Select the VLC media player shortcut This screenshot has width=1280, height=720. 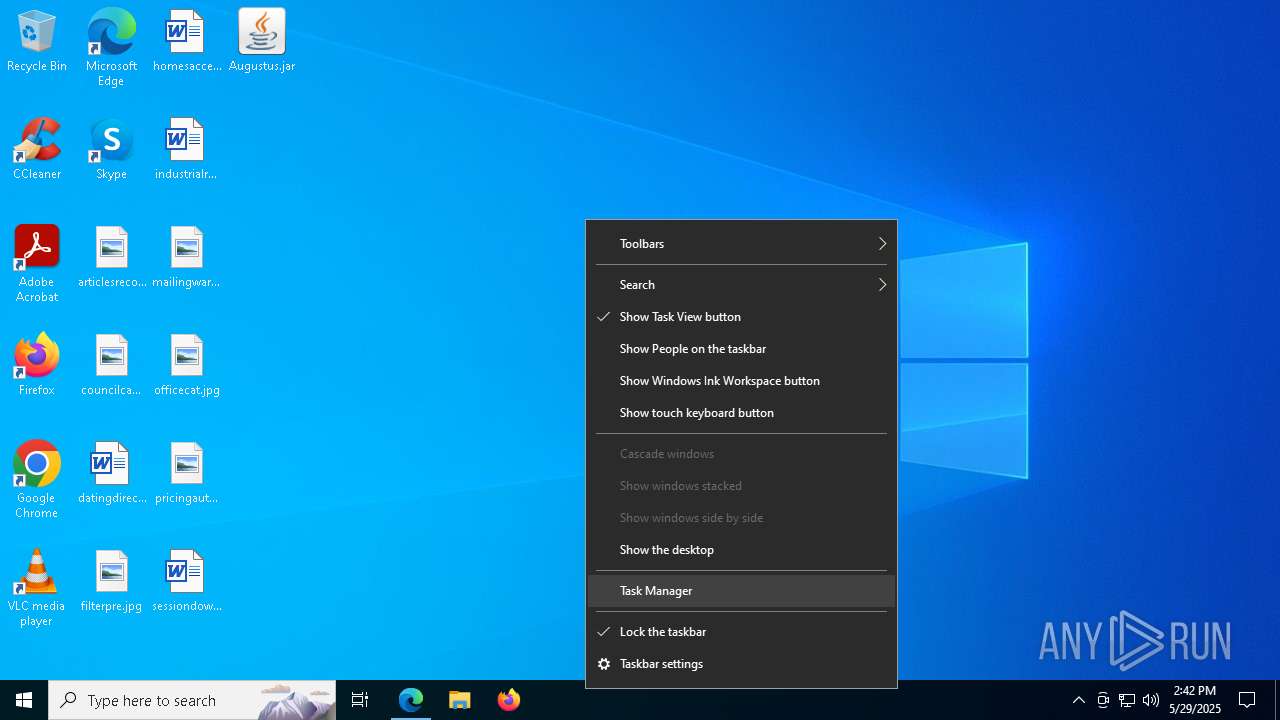[37, 588]
